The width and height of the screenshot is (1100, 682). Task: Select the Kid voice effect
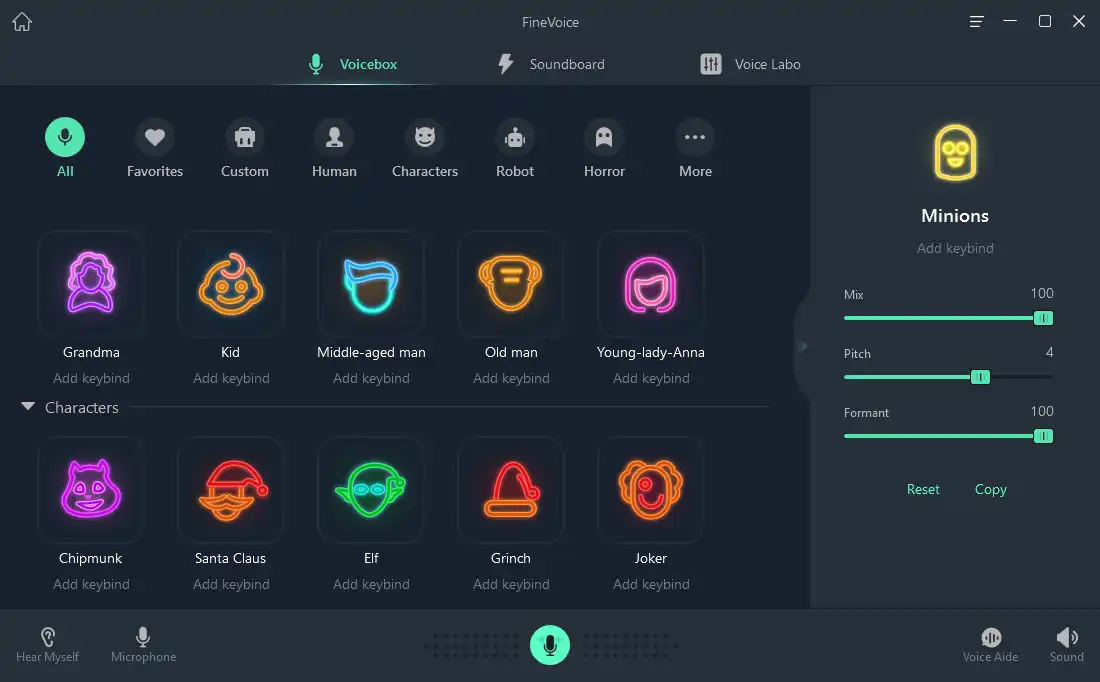pos(231,283)
